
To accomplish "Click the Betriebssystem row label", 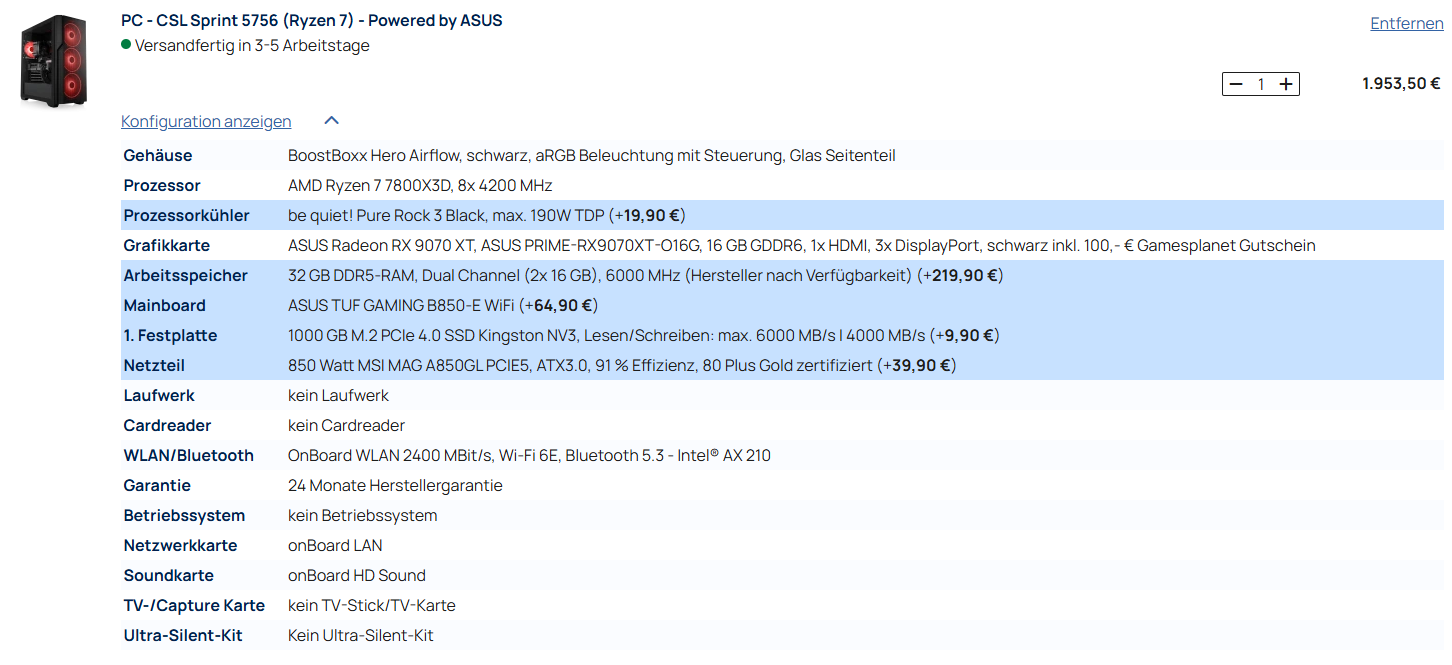I will [x=184, y=515].
